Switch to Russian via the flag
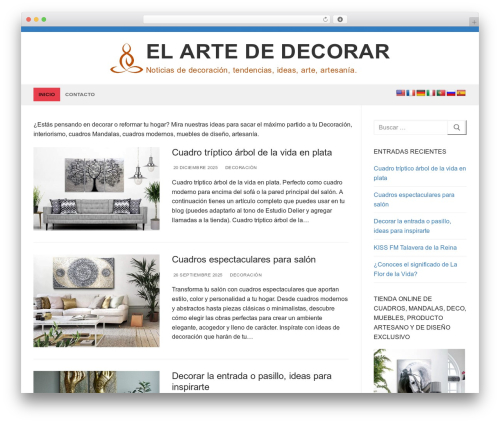 [x=451, y=93]
